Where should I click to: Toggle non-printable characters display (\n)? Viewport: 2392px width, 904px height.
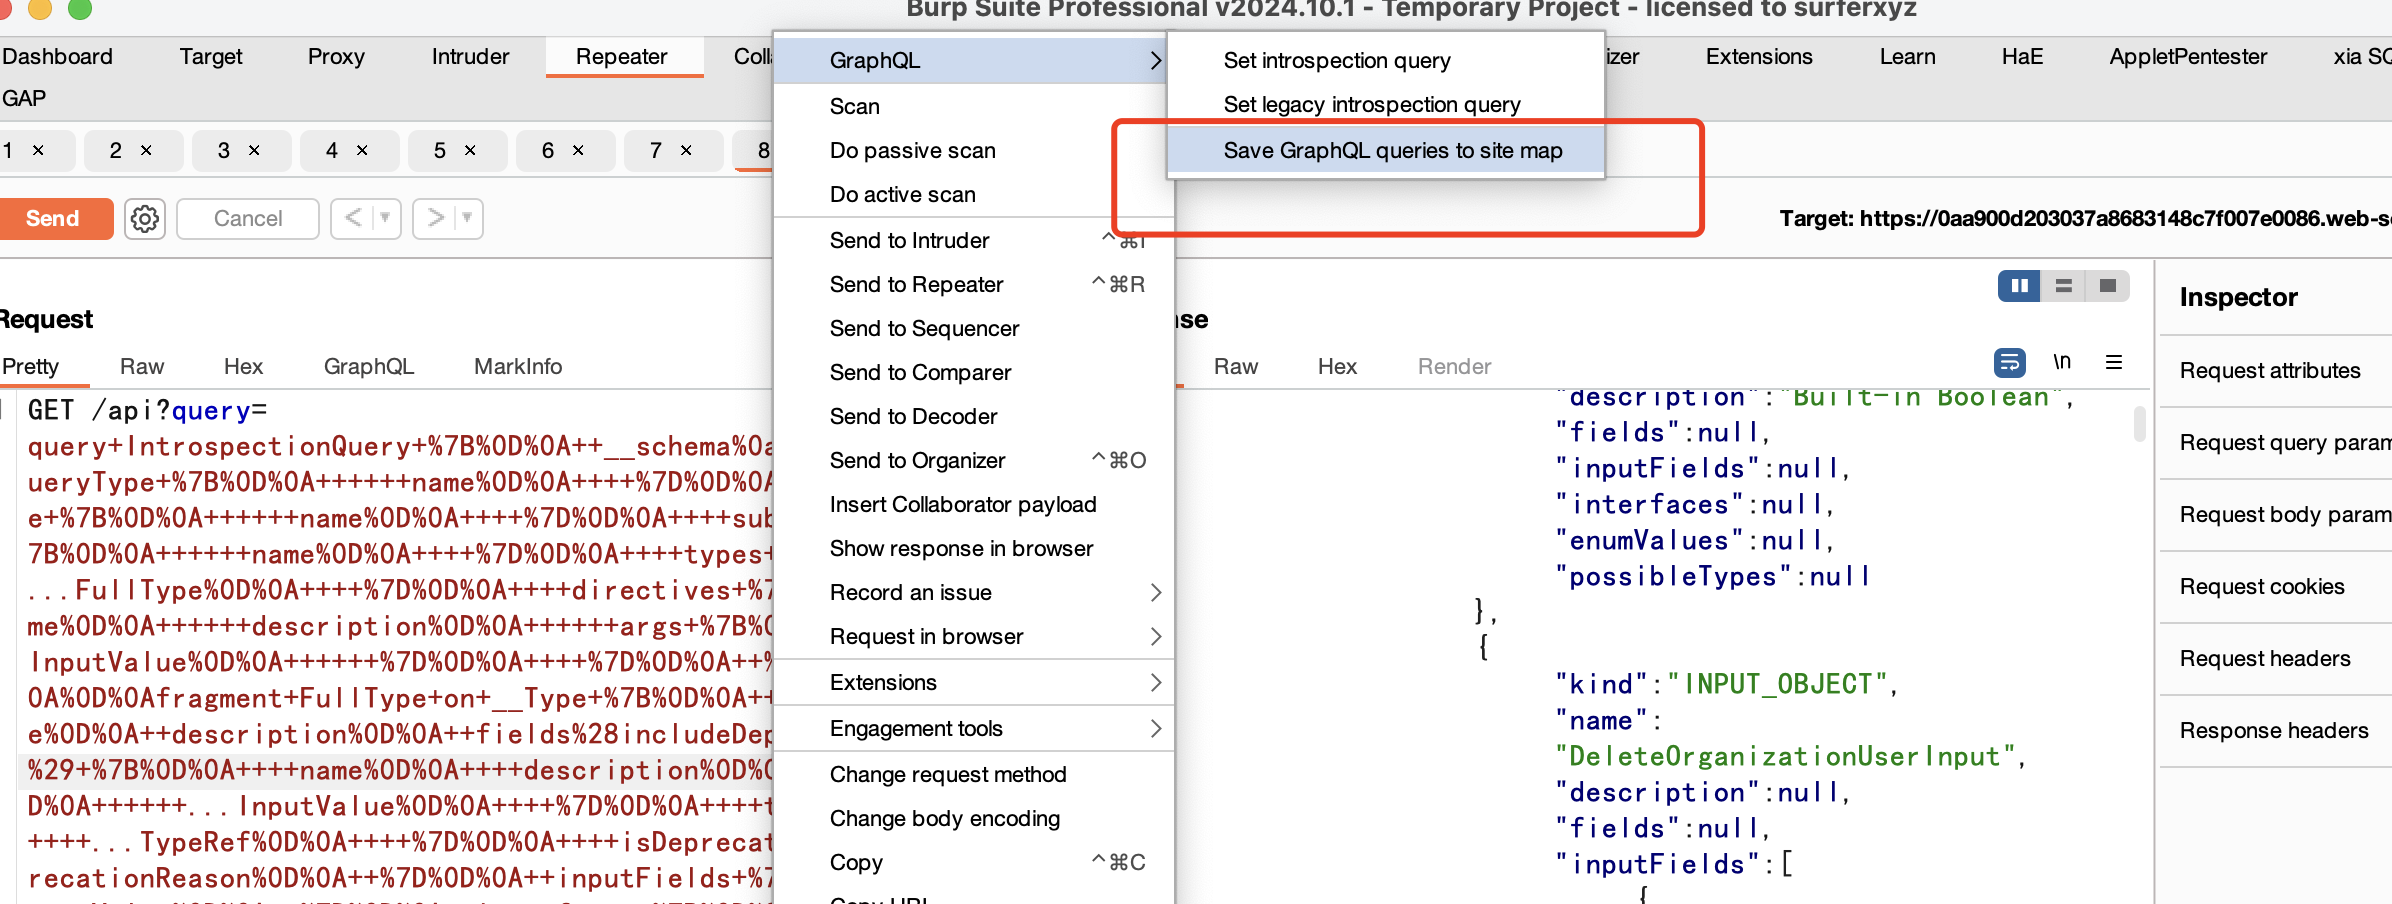[2062, 363]
